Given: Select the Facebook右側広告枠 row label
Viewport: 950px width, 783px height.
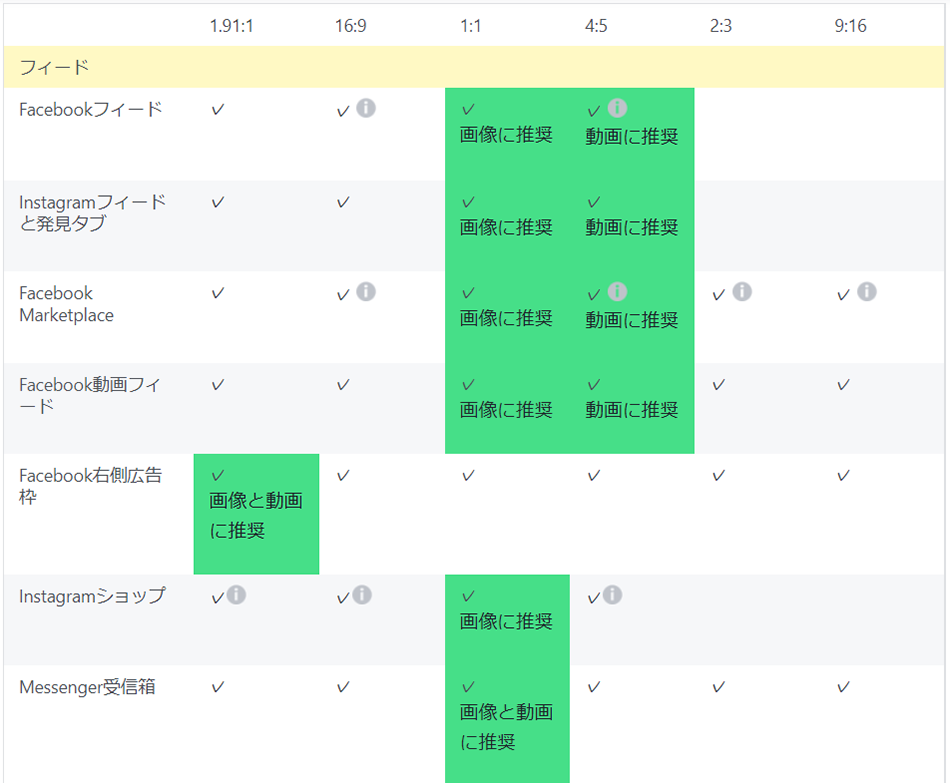Looking at the screenshot, I should pyautogui.click(x=91, y=486).
